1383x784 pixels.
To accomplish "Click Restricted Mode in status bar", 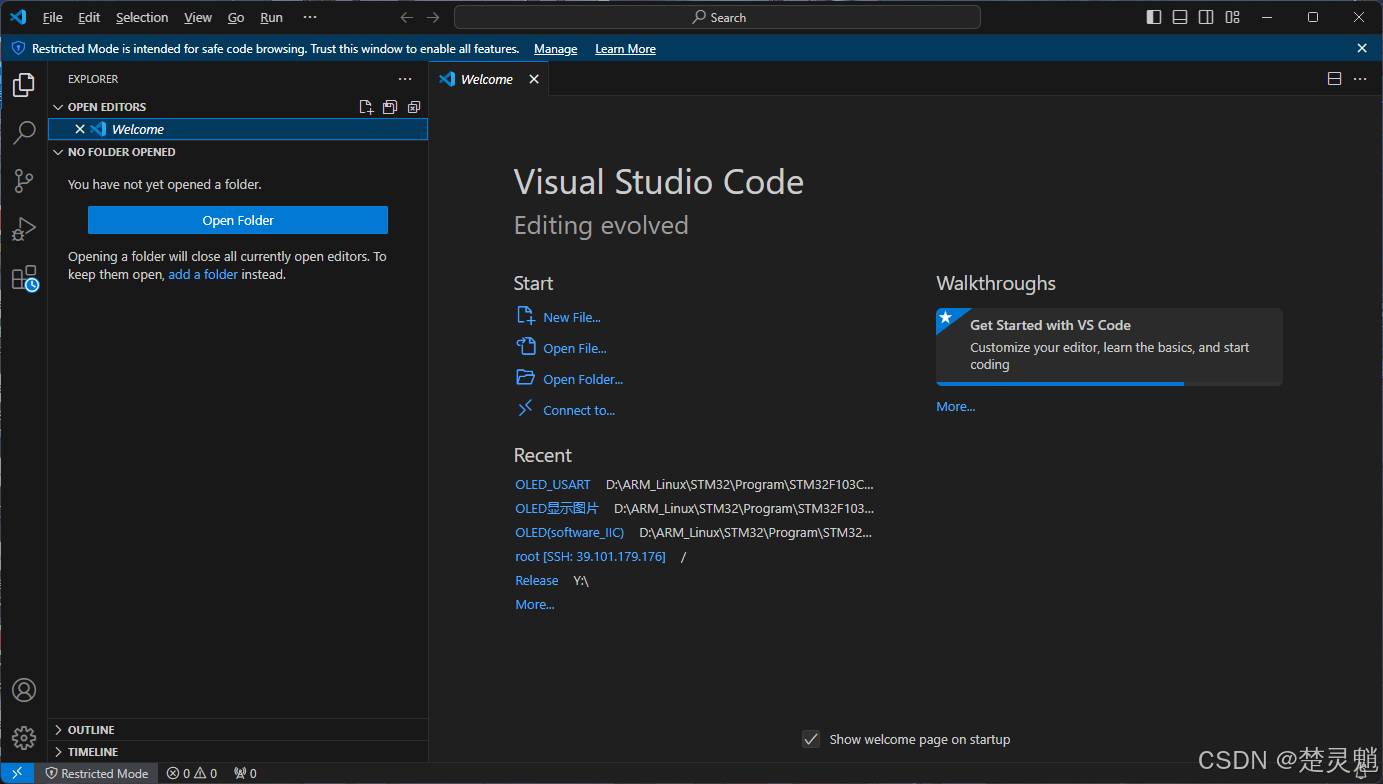I will (x=97, y=773).
